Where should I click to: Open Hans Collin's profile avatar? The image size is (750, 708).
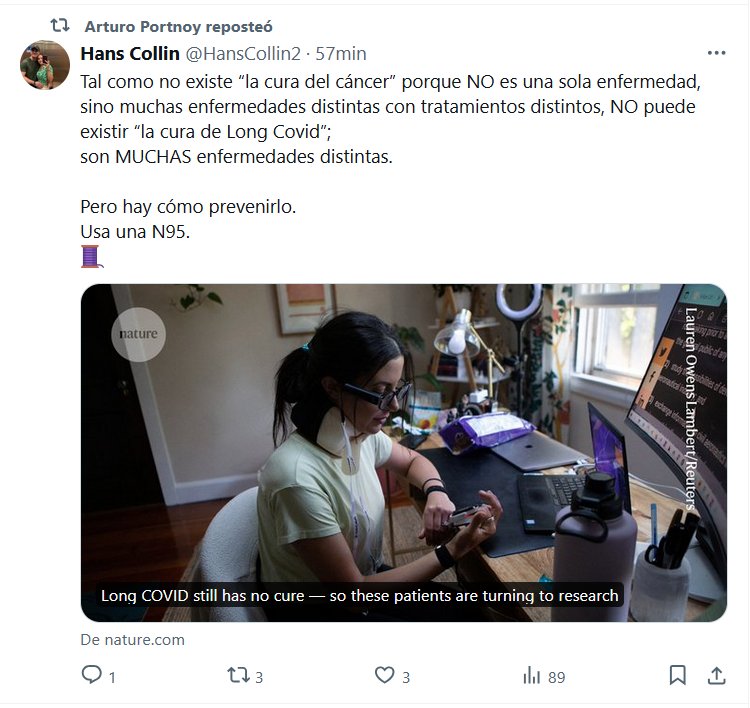point(45,66)
